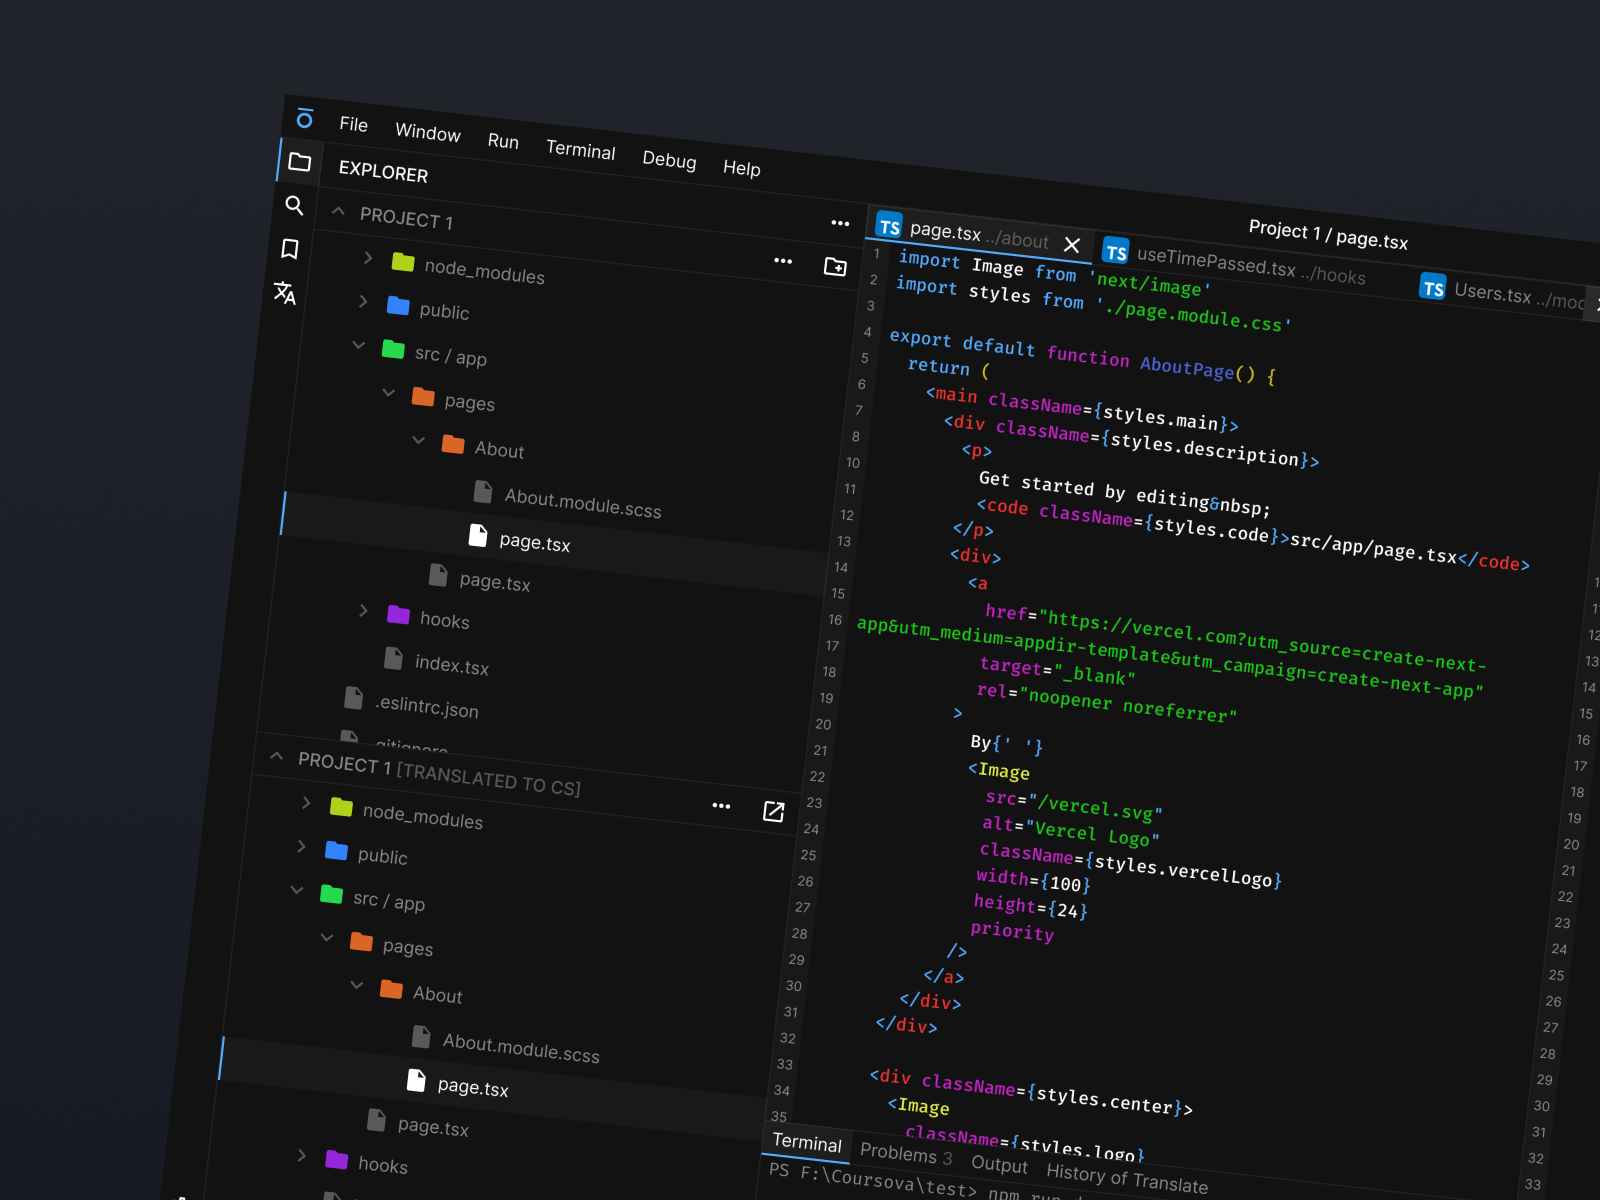
Task: Collapse src / app folder in Project 1
Action: point(359,345)
